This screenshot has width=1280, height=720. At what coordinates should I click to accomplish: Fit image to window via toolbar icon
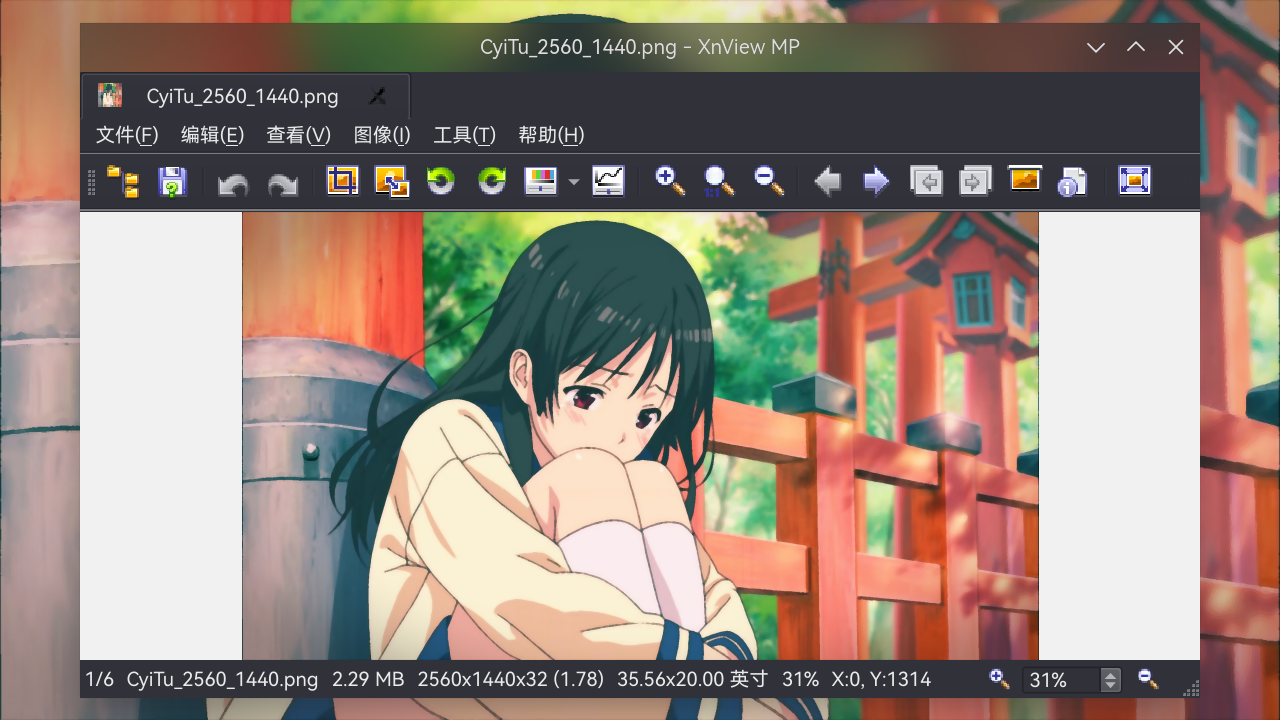(1134, 181)
